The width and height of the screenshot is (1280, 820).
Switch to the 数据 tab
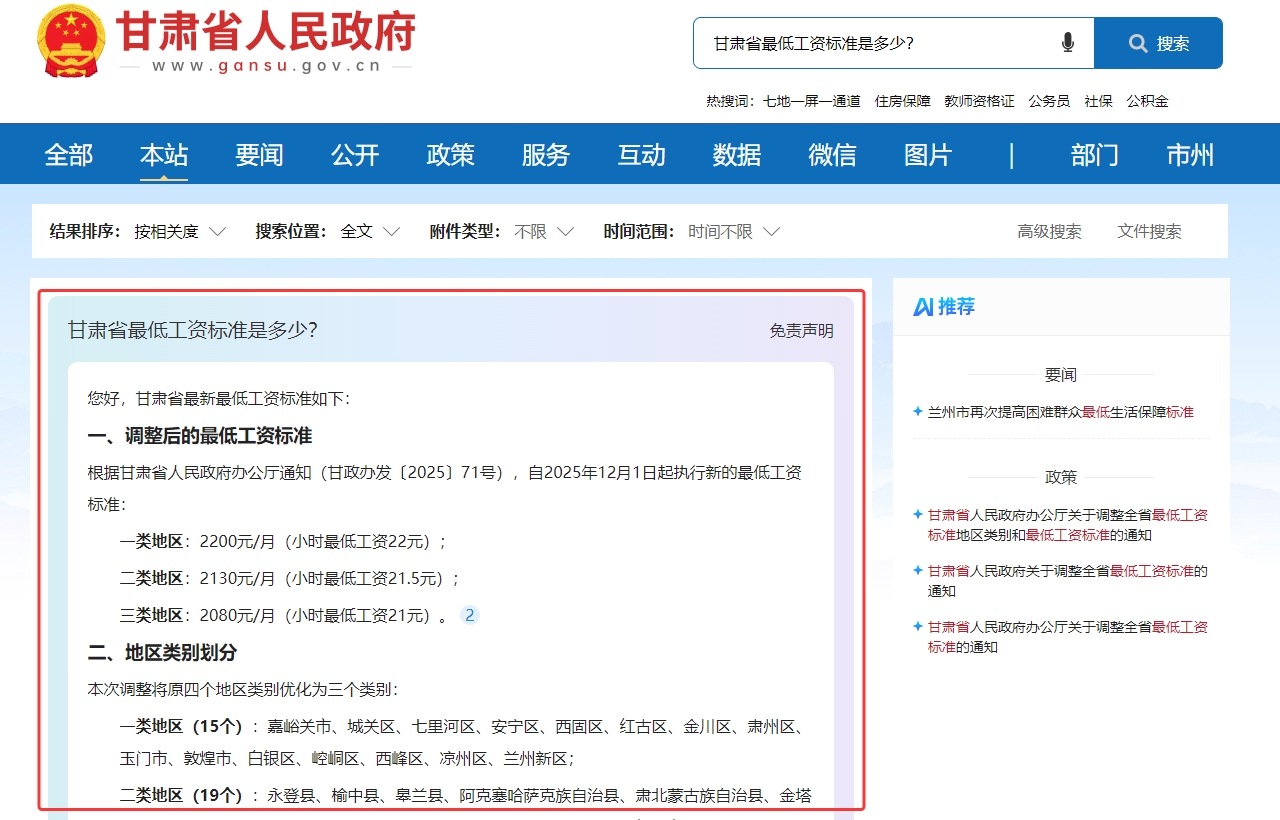(736, 154)
